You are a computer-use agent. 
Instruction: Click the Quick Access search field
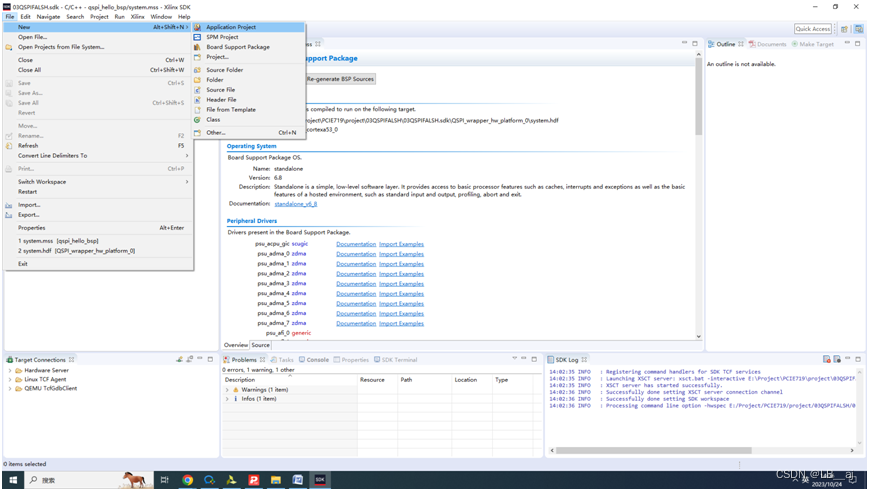tap(812, 29)
